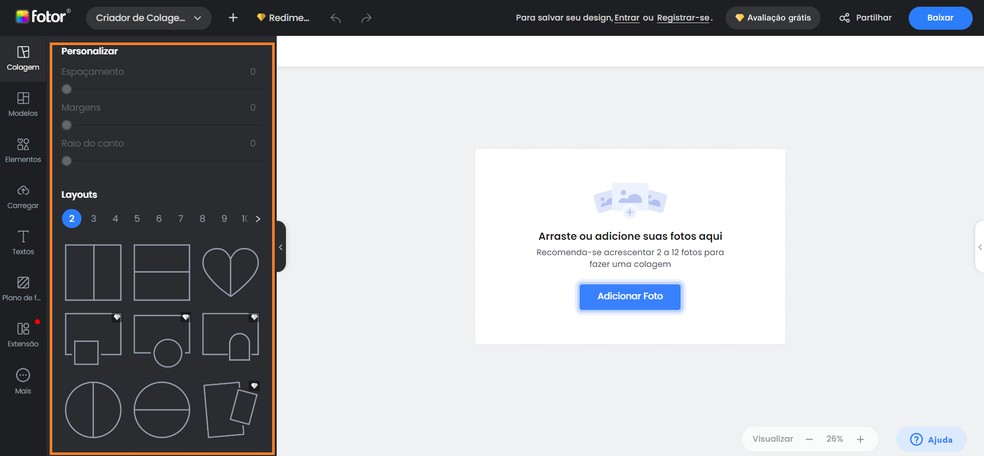Select layout count 8

(202, 218)
